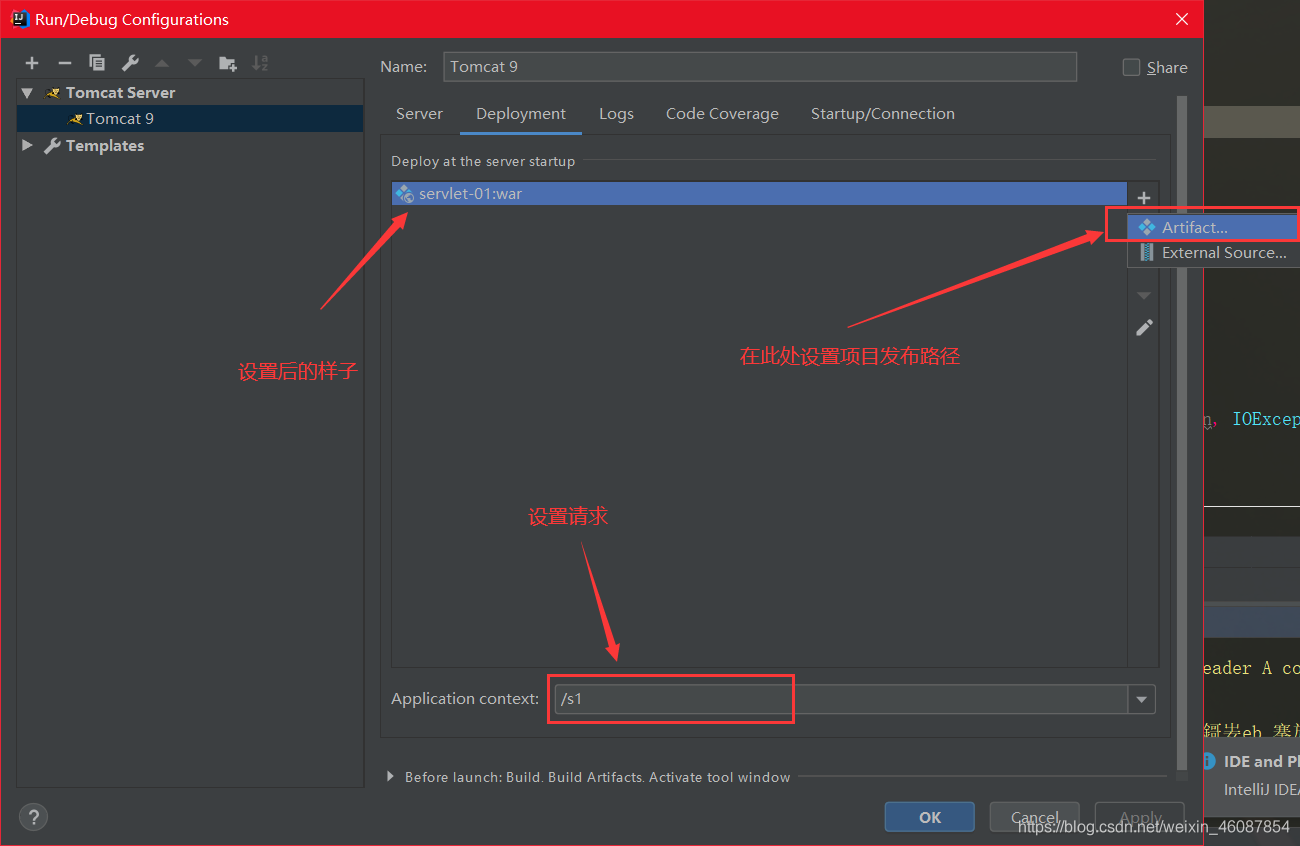Viewport: 1300px width, 846px height.
Task: Click the Cancel button
Action: click(x=1035, y=817)
